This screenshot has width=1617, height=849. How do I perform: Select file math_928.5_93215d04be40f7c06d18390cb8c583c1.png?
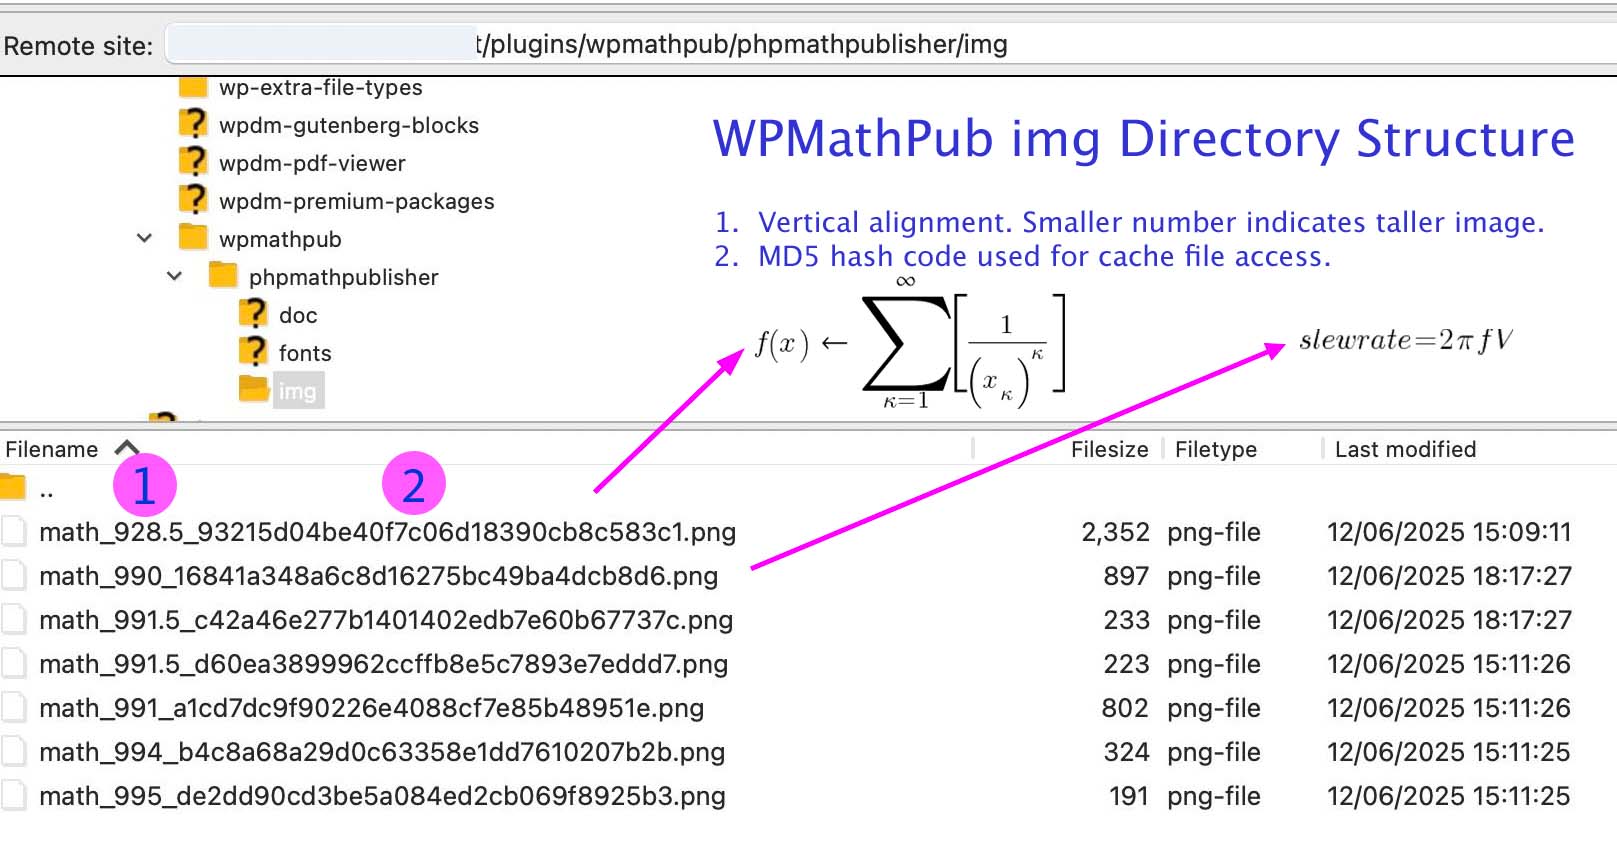point(387,532)
